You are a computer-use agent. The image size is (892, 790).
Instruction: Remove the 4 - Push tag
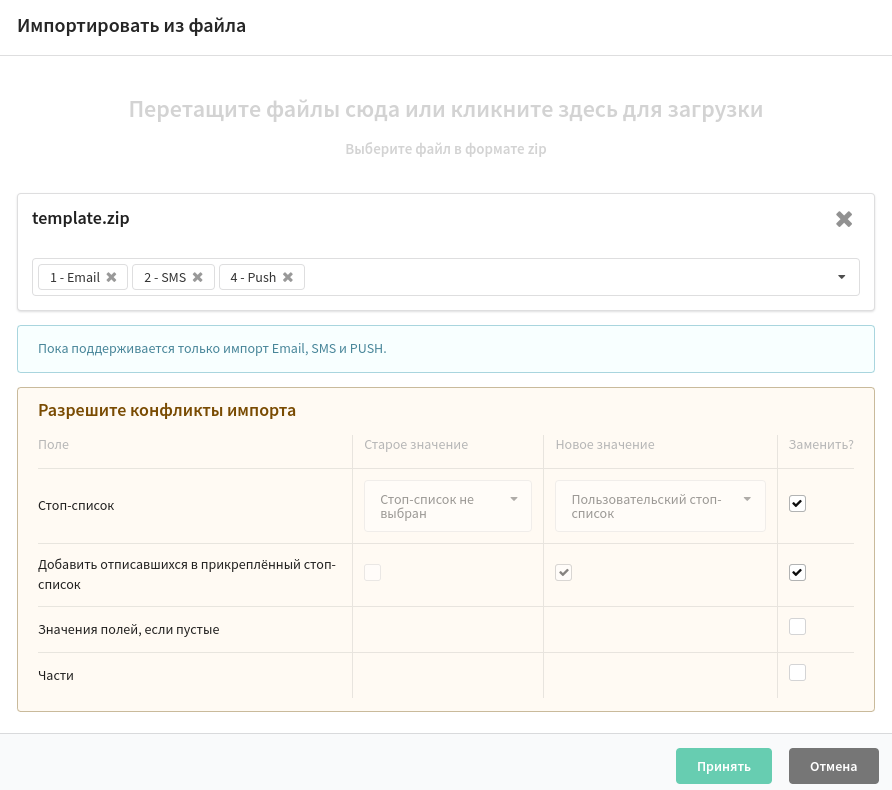click(x=288, y=277)
